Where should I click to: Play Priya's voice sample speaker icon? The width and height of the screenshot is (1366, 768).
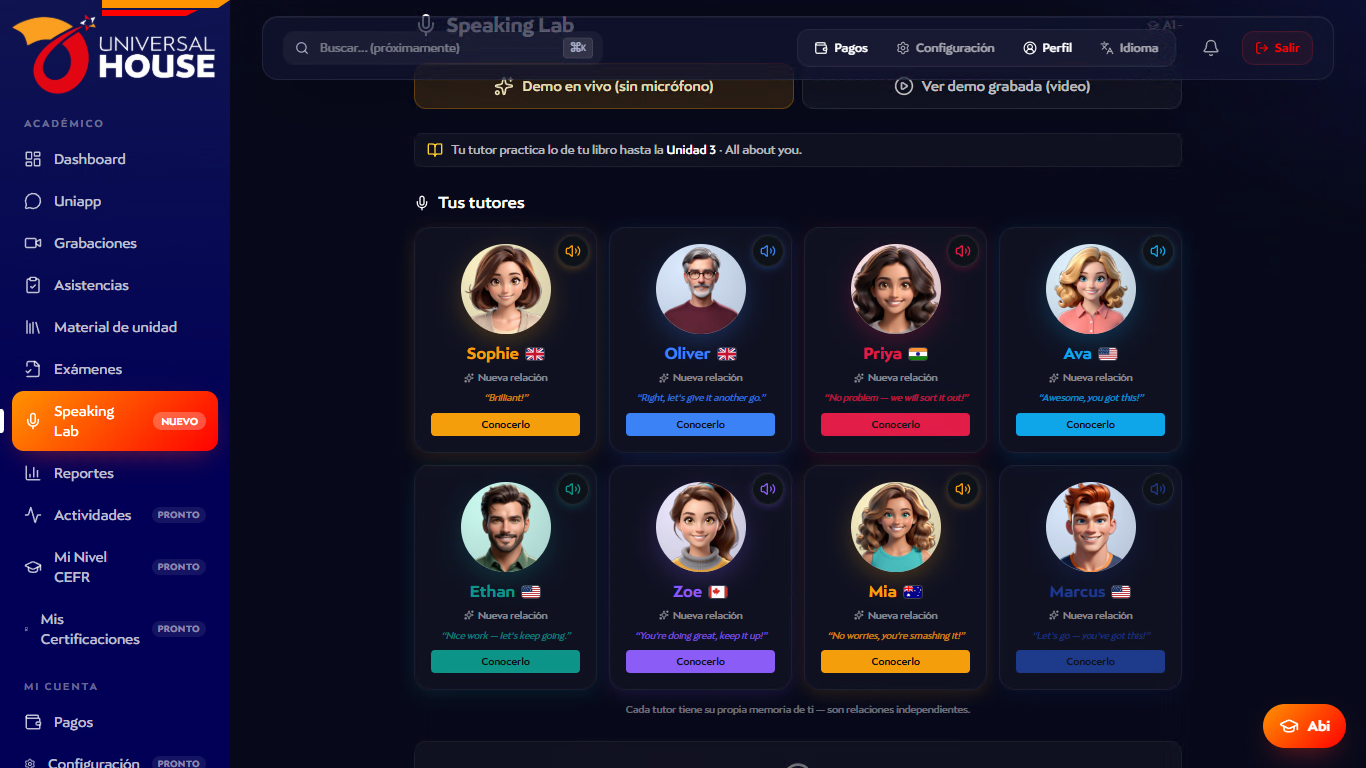[962, 251]
